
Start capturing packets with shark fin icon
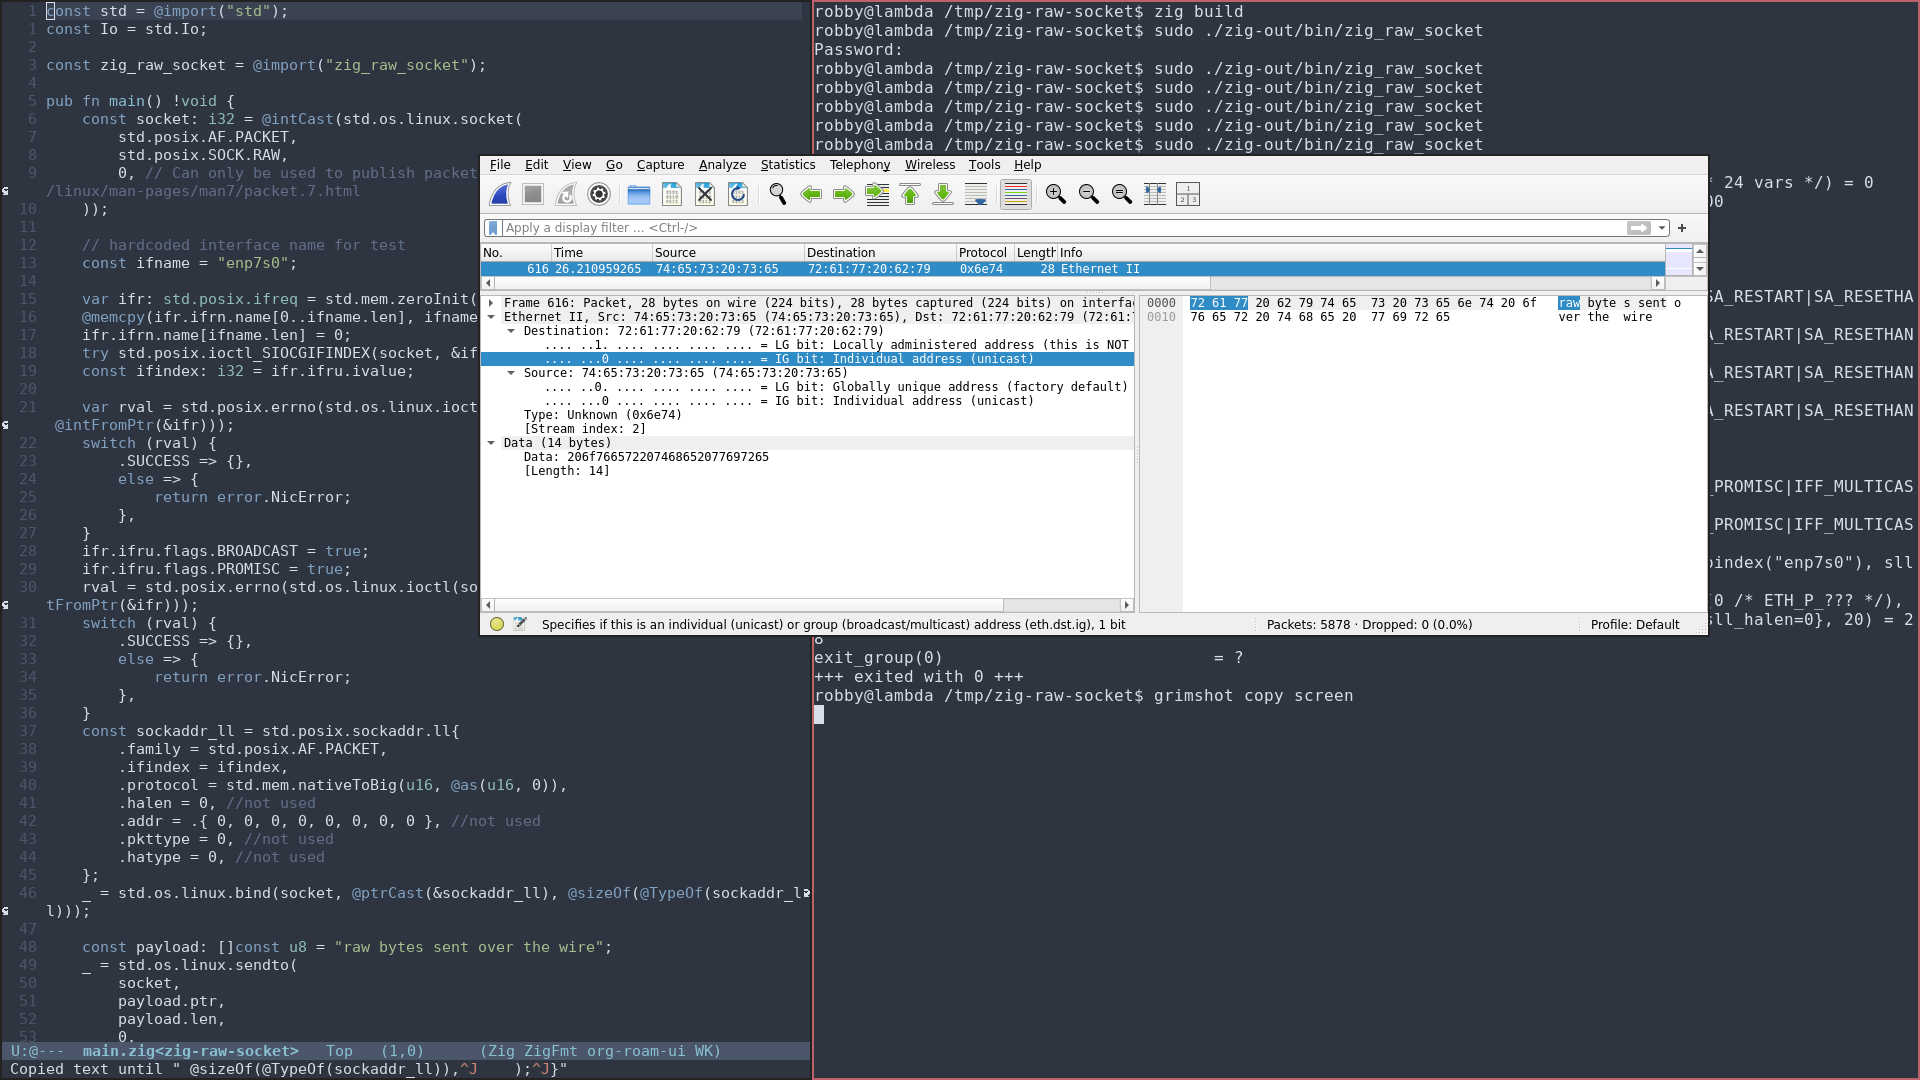click(x=500, y=195)
